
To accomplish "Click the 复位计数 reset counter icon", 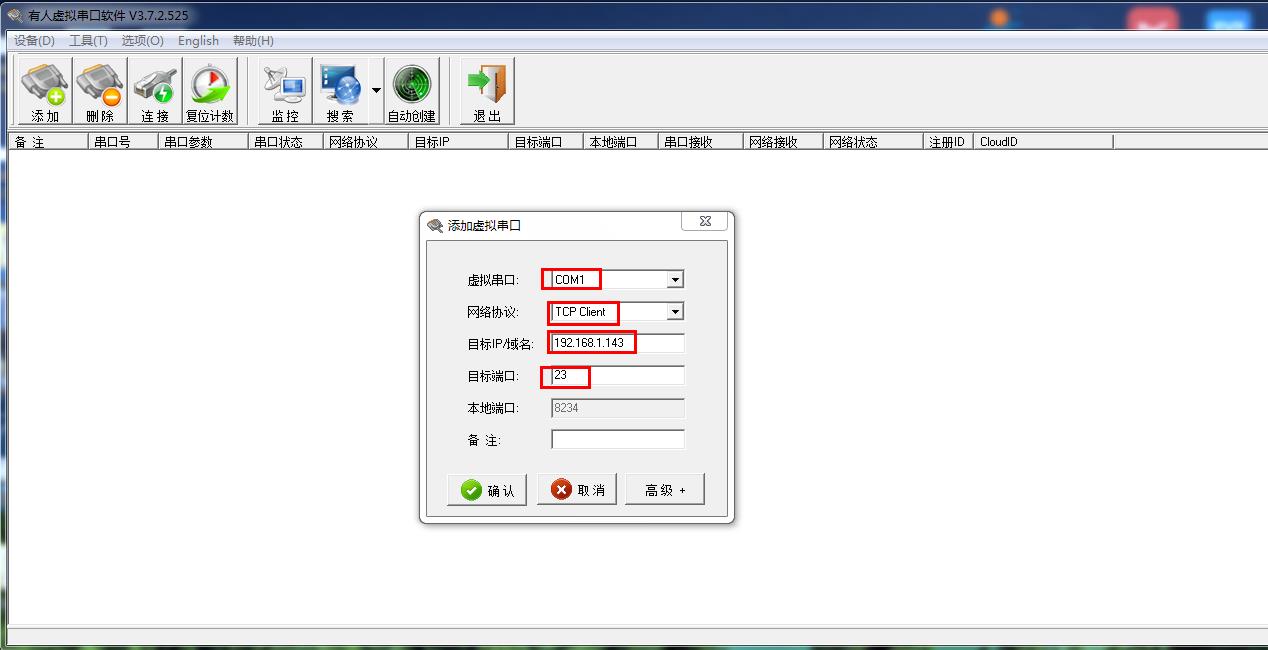I will tap(210, 92).
